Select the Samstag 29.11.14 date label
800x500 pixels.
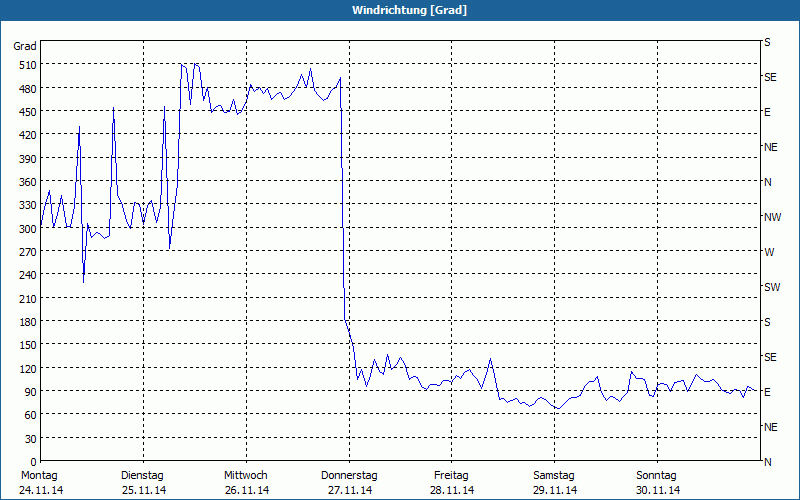coord(554,482)
